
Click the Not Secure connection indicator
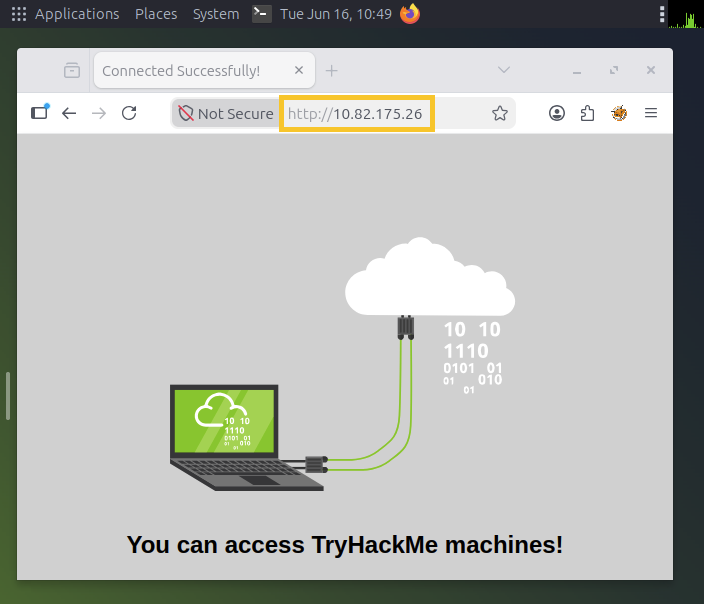coord(226,114)
